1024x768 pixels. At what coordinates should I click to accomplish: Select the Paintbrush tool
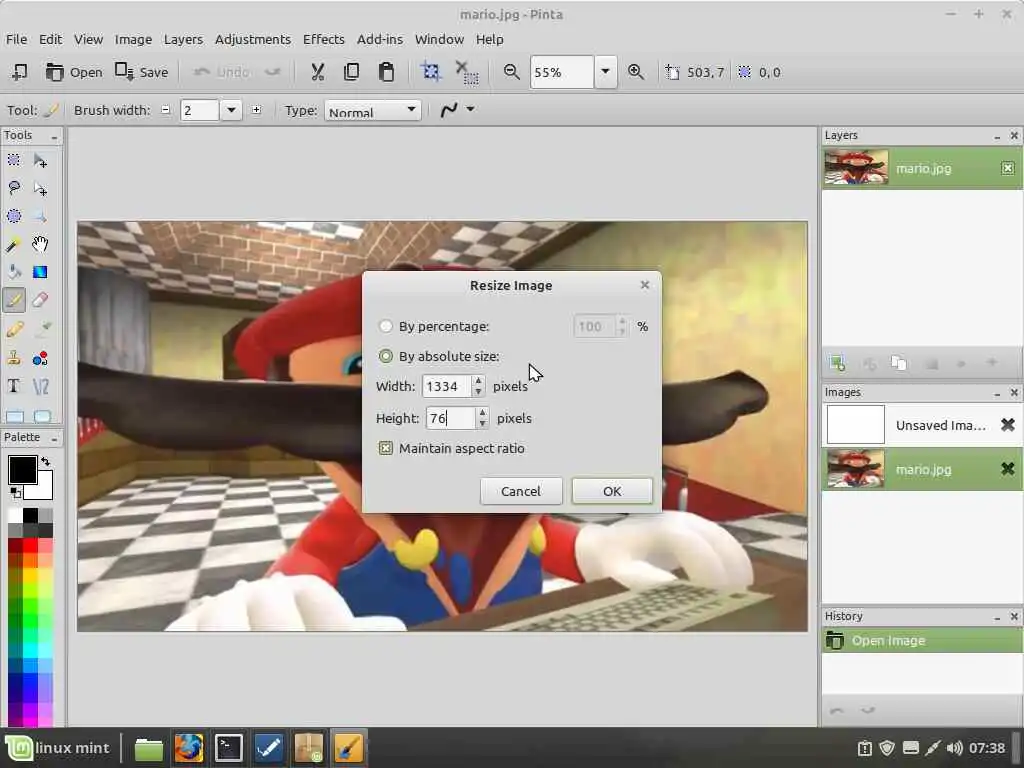point(14,300)
